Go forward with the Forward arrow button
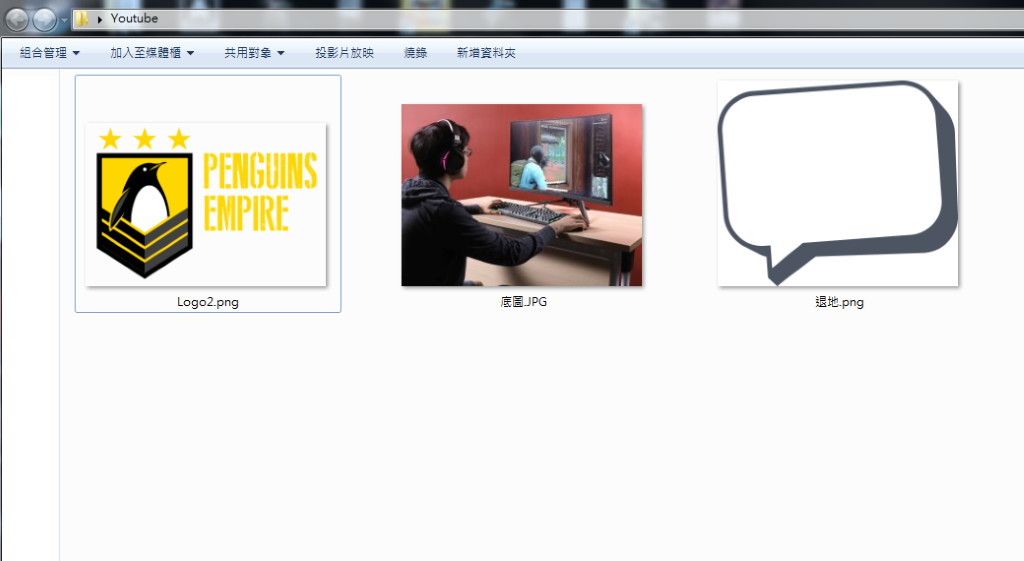 coord(44,20)
